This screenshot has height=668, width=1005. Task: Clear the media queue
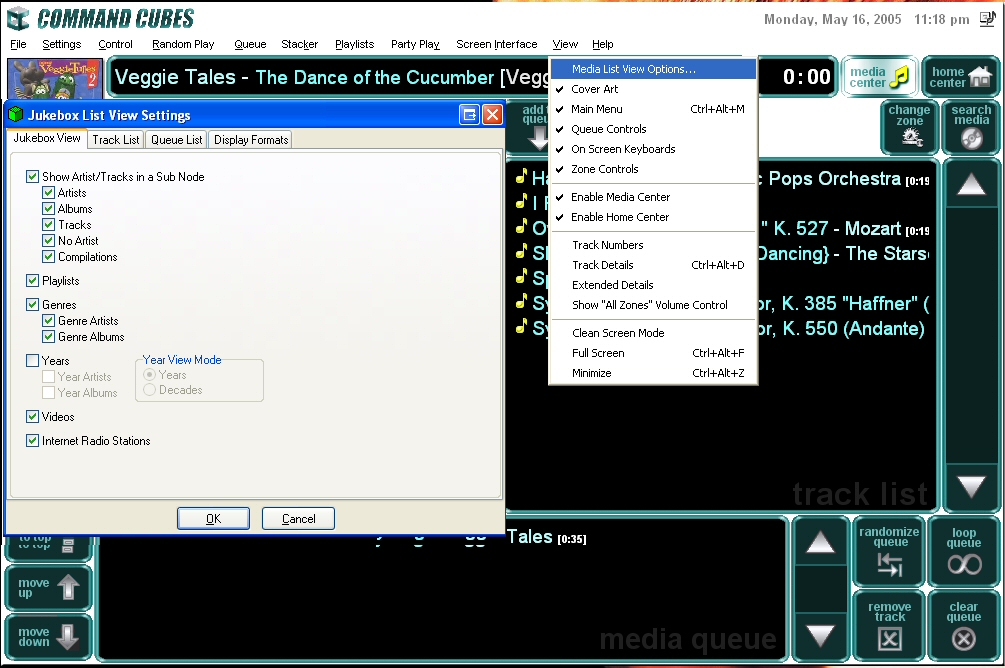coord(963,624)
